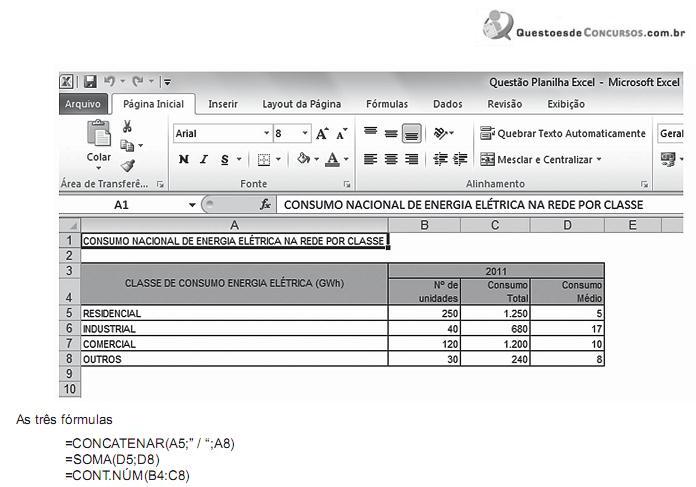Screen dimensions: 696x487
Task: Open the font color dropdown arrow
Action: 346,159
